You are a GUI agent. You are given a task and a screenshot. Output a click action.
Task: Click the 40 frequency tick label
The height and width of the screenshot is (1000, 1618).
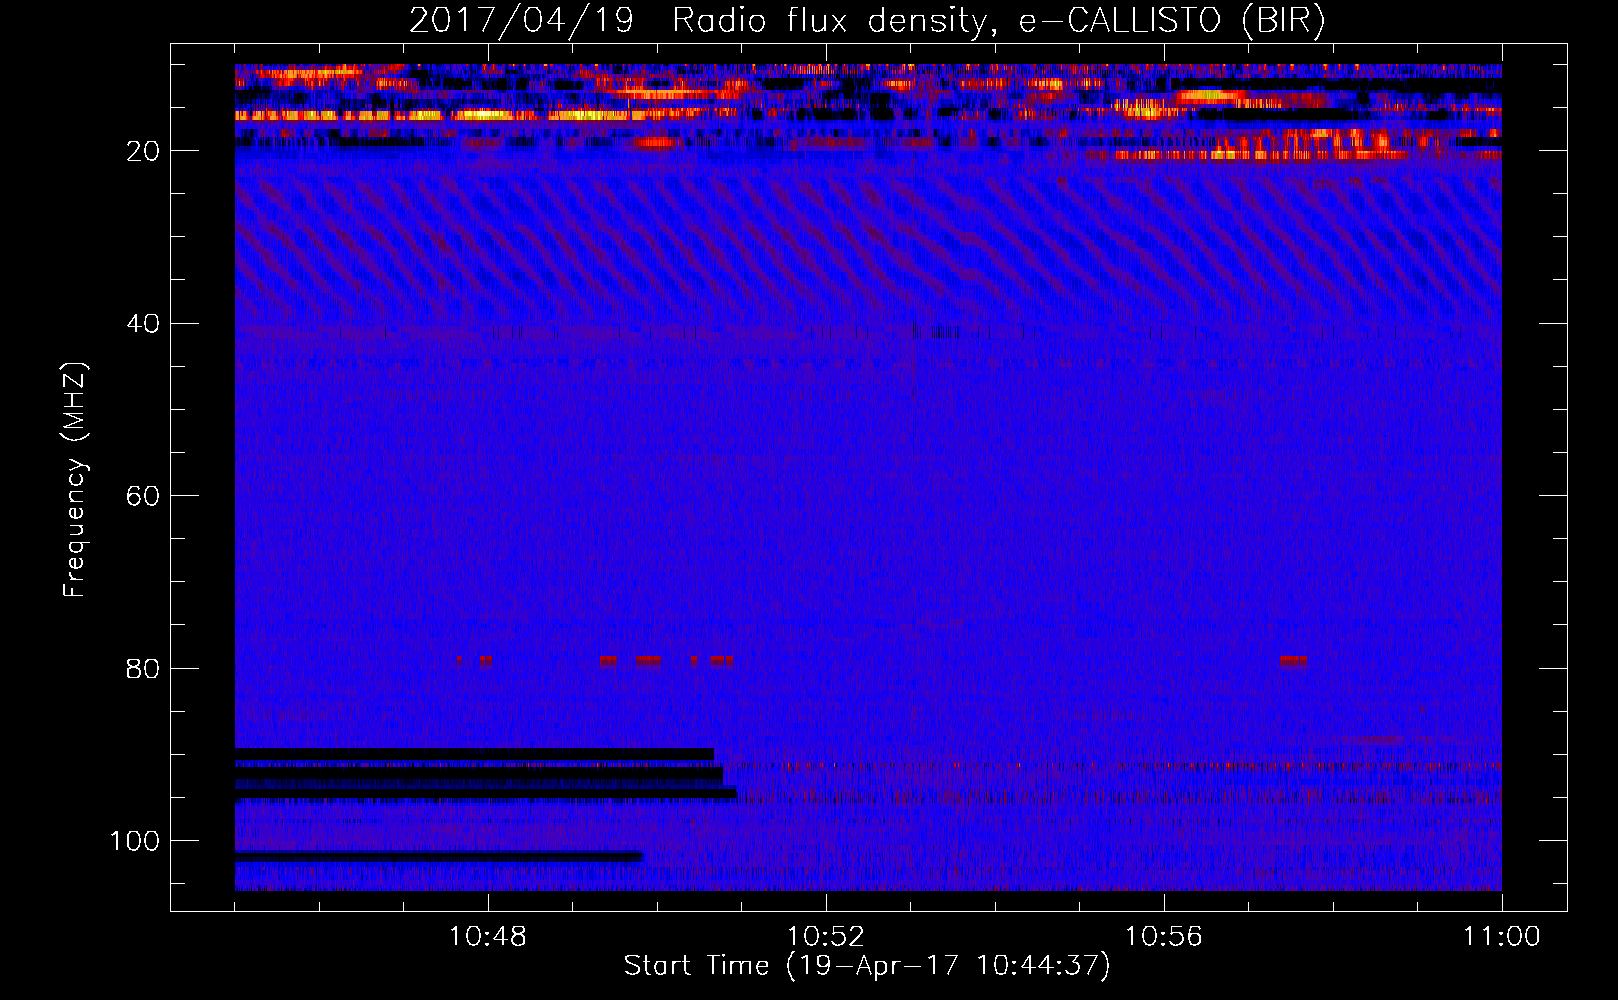(x=143, y=324)
